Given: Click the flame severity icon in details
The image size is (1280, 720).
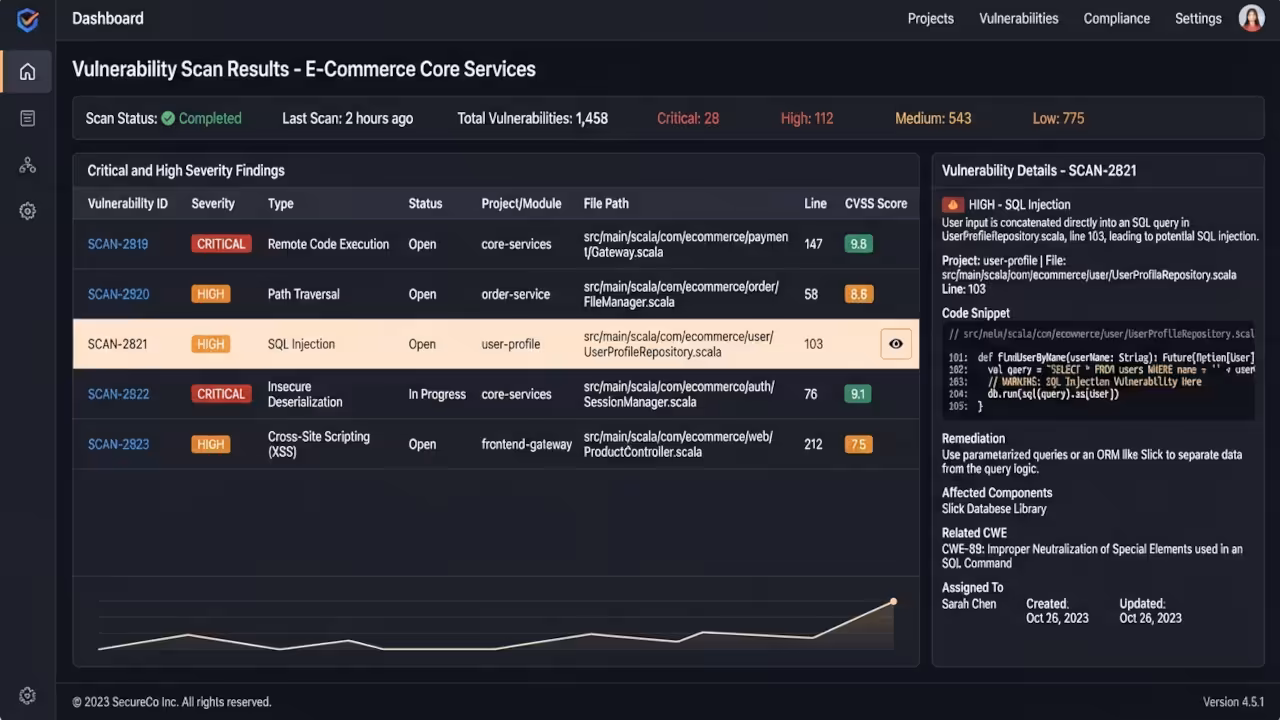Looking at the screenshot, I should pos(952,204).
